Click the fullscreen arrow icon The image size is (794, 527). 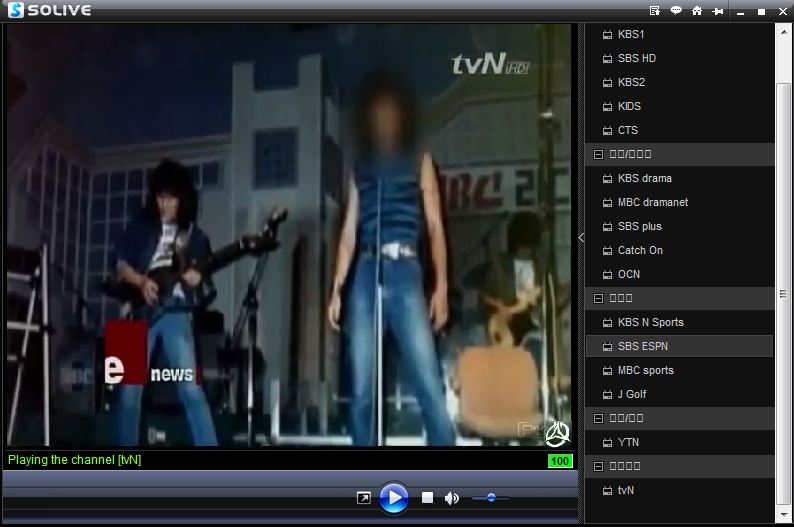[x=364, y=498]
